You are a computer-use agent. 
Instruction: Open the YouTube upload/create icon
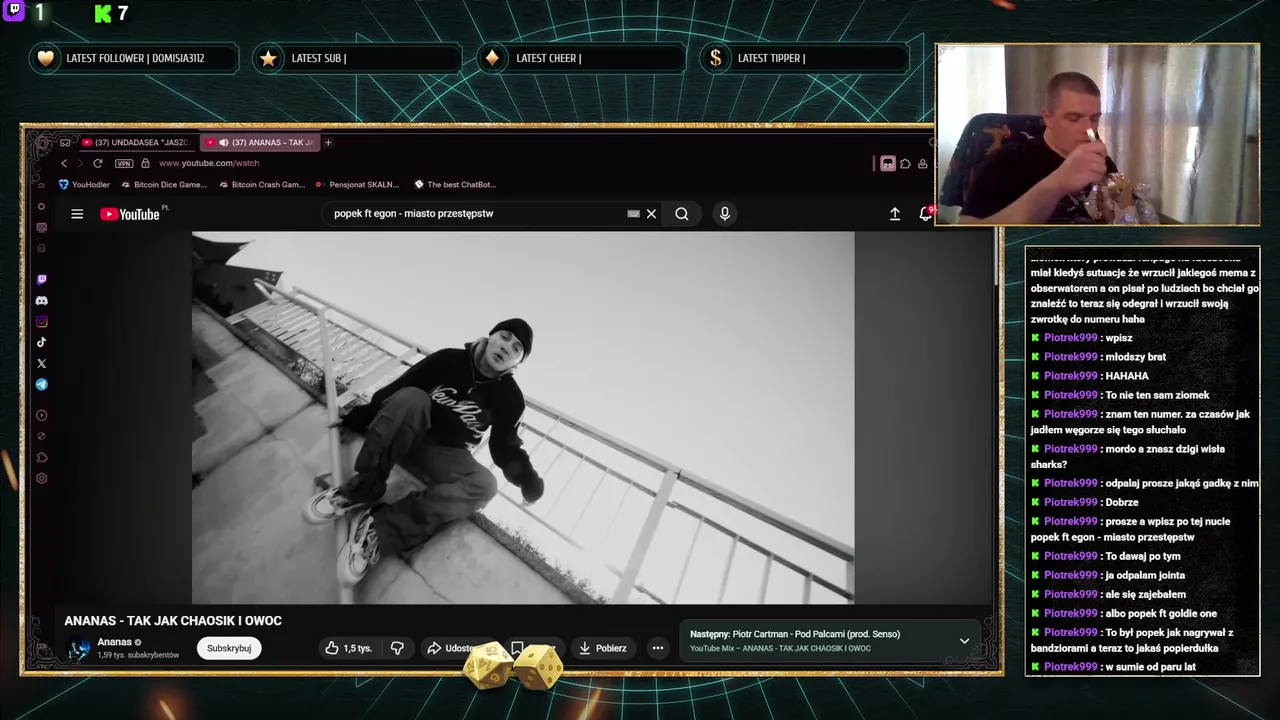(895, 214)
